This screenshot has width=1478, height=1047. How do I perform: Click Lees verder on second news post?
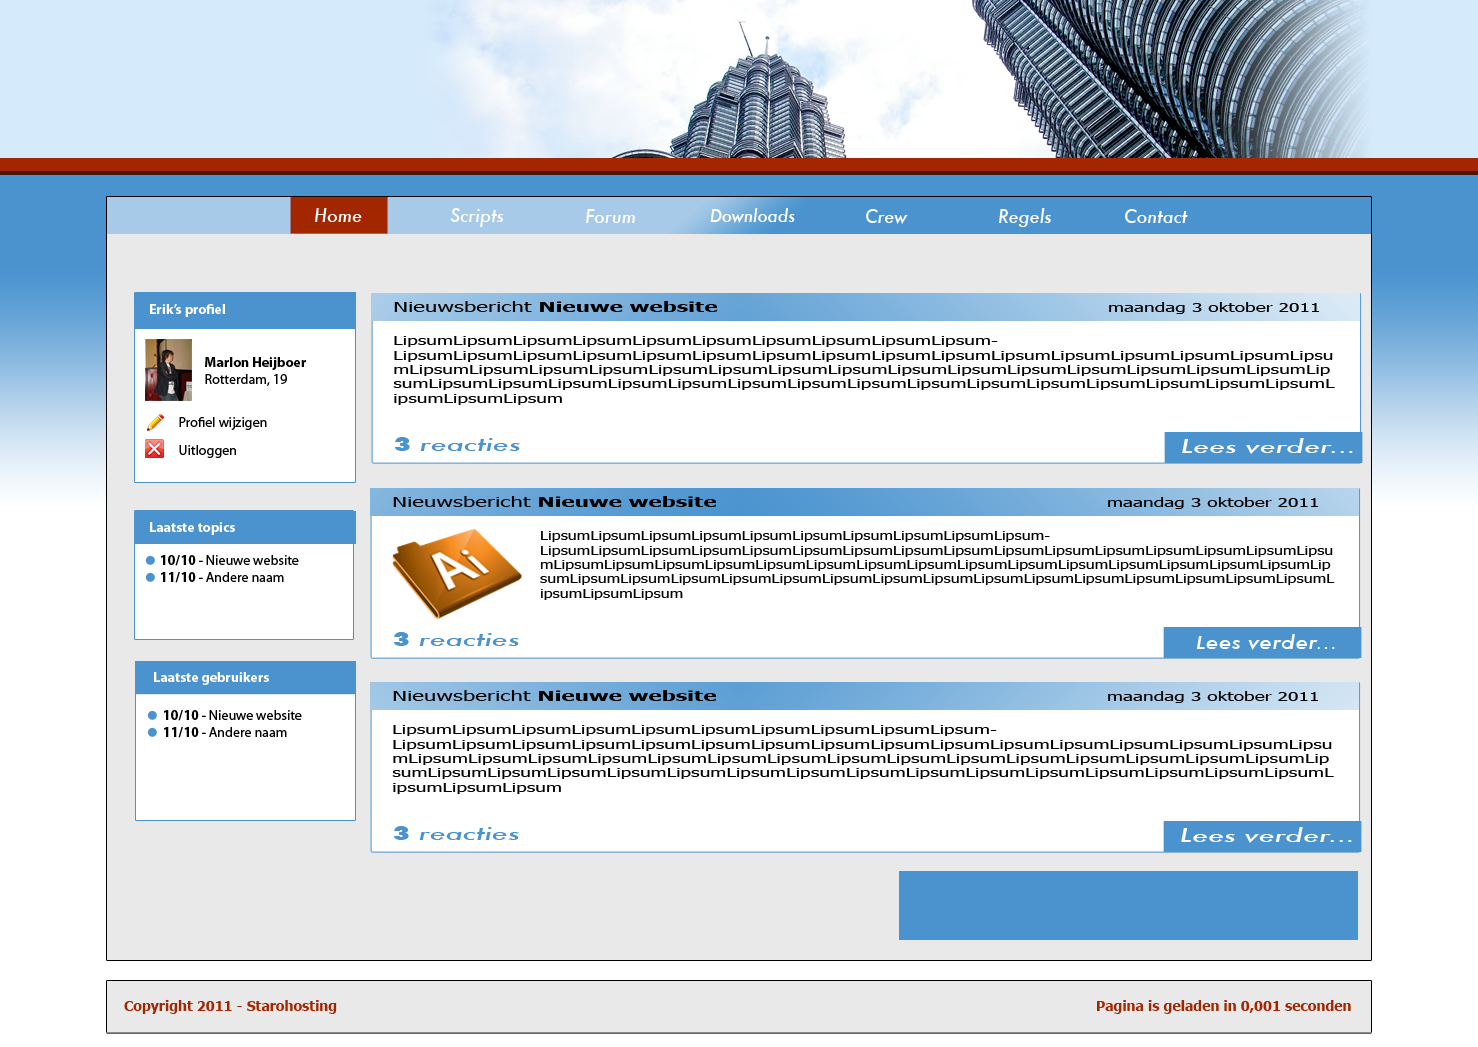click(1262, 643)
